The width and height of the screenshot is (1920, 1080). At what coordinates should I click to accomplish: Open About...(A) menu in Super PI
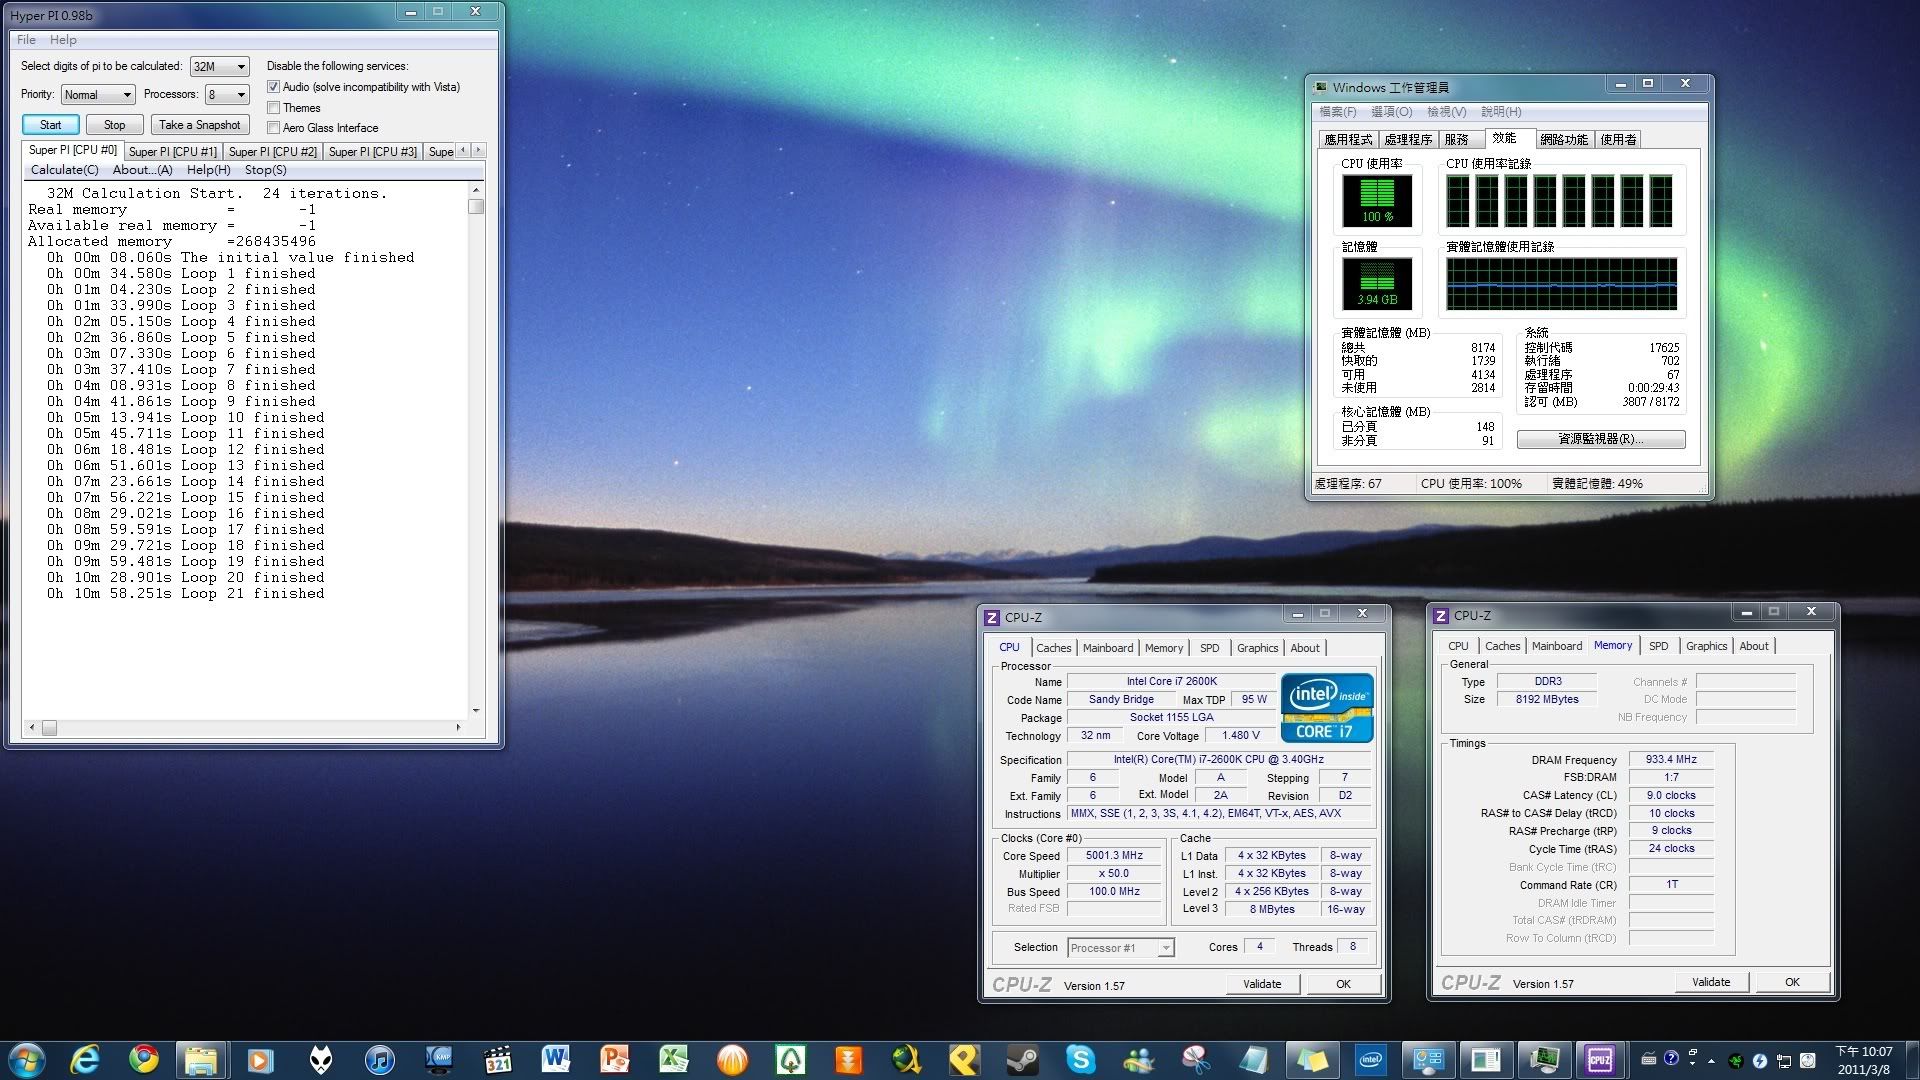[x=142, y=170]
